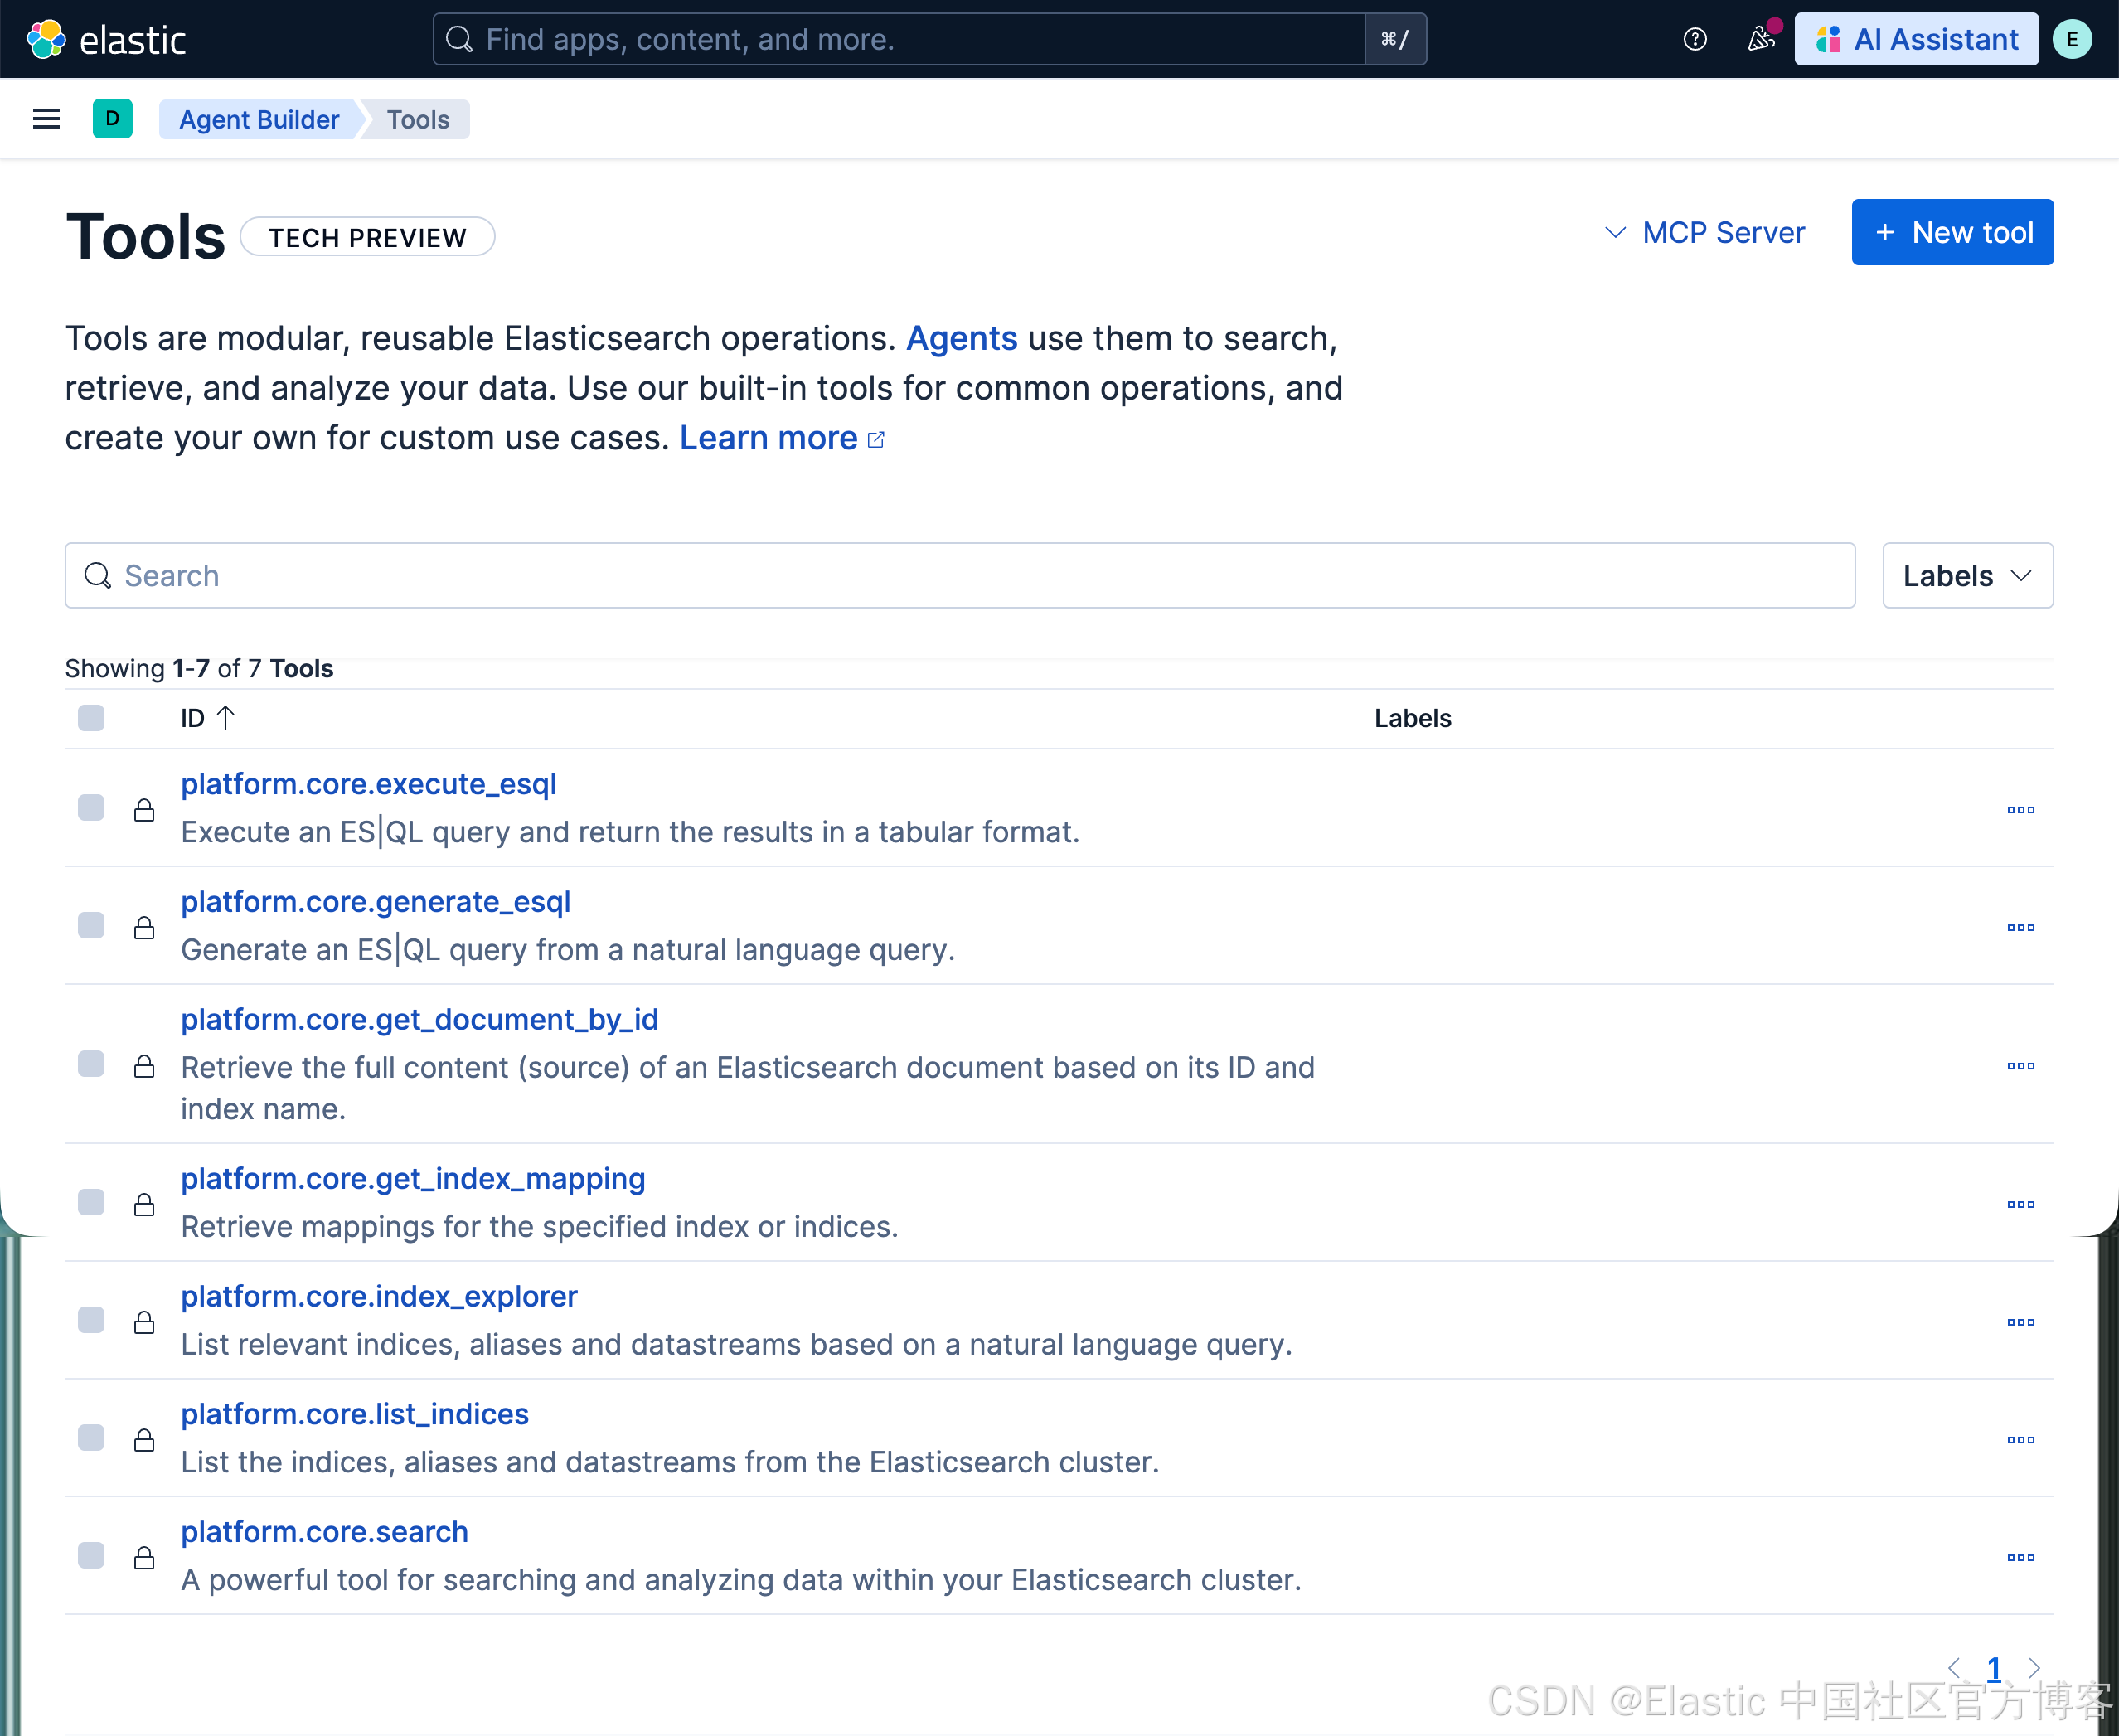2119x1736 pixels.
Task: Select all tools header checkbox
Action: (91, 718)
